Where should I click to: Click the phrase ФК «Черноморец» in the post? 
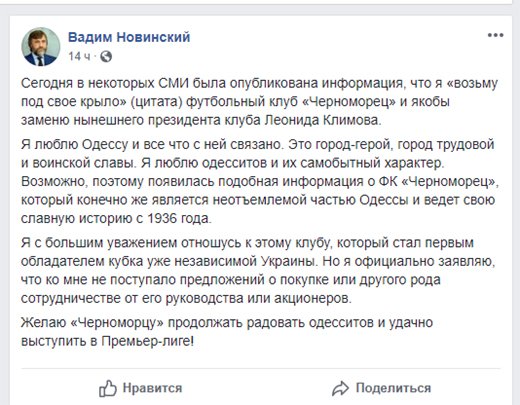[x=438, y=182]
